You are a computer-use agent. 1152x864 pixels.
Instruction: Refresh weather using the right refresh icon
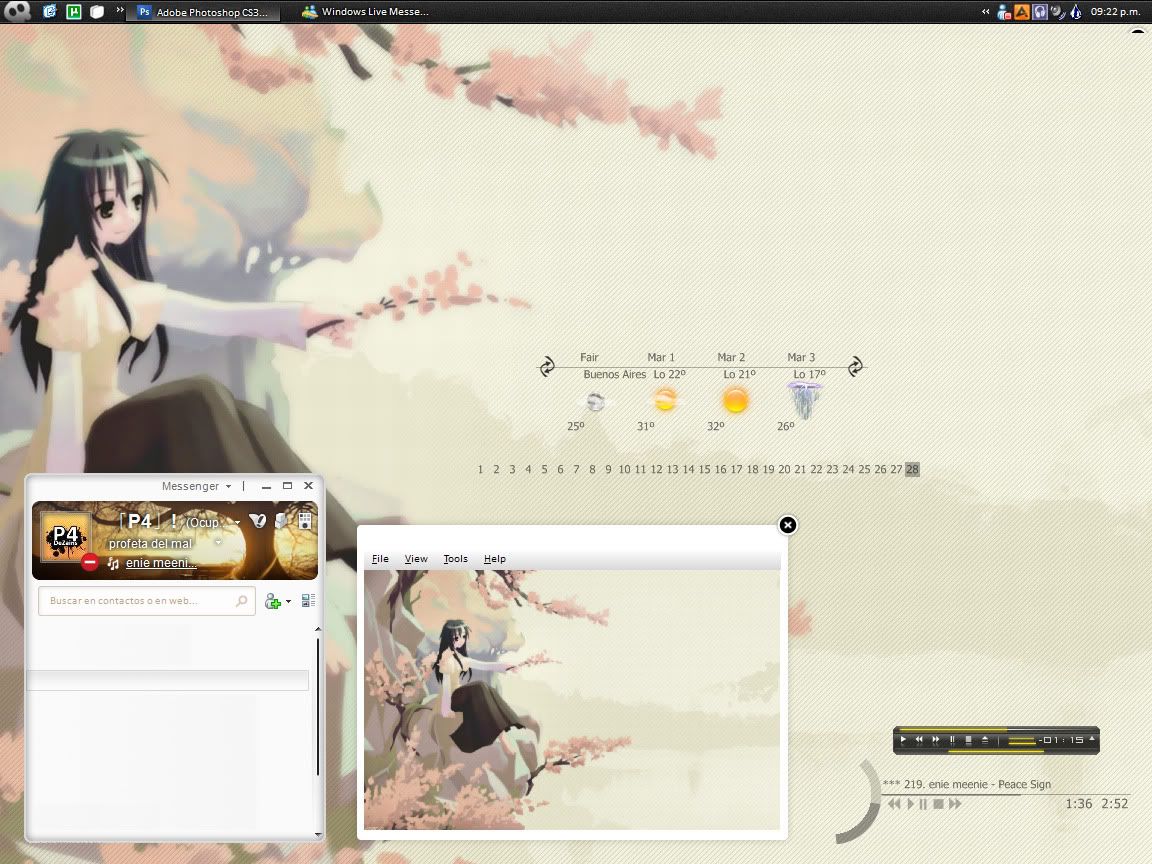[855, 366]
